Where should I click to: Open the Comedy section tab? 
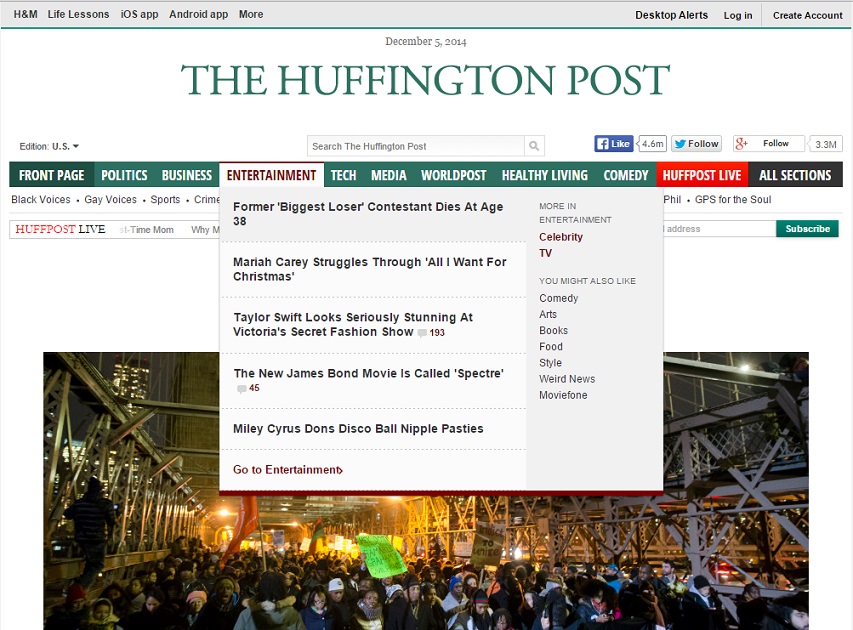(x=625, y=175)
